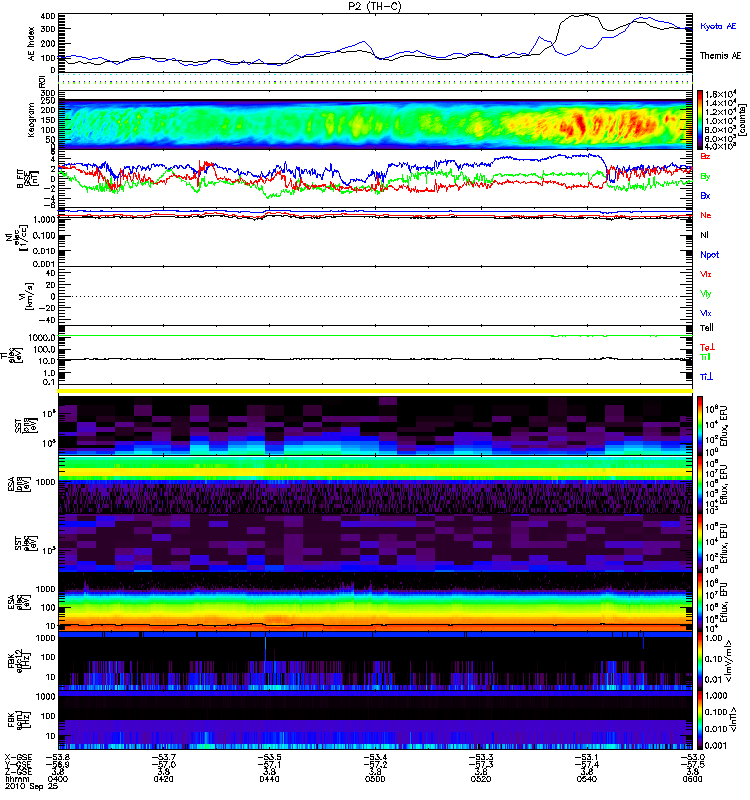Viewport: 750px width, 800px height.
Task: Click the ESA ions spectrogram panel
Action: 375,484
